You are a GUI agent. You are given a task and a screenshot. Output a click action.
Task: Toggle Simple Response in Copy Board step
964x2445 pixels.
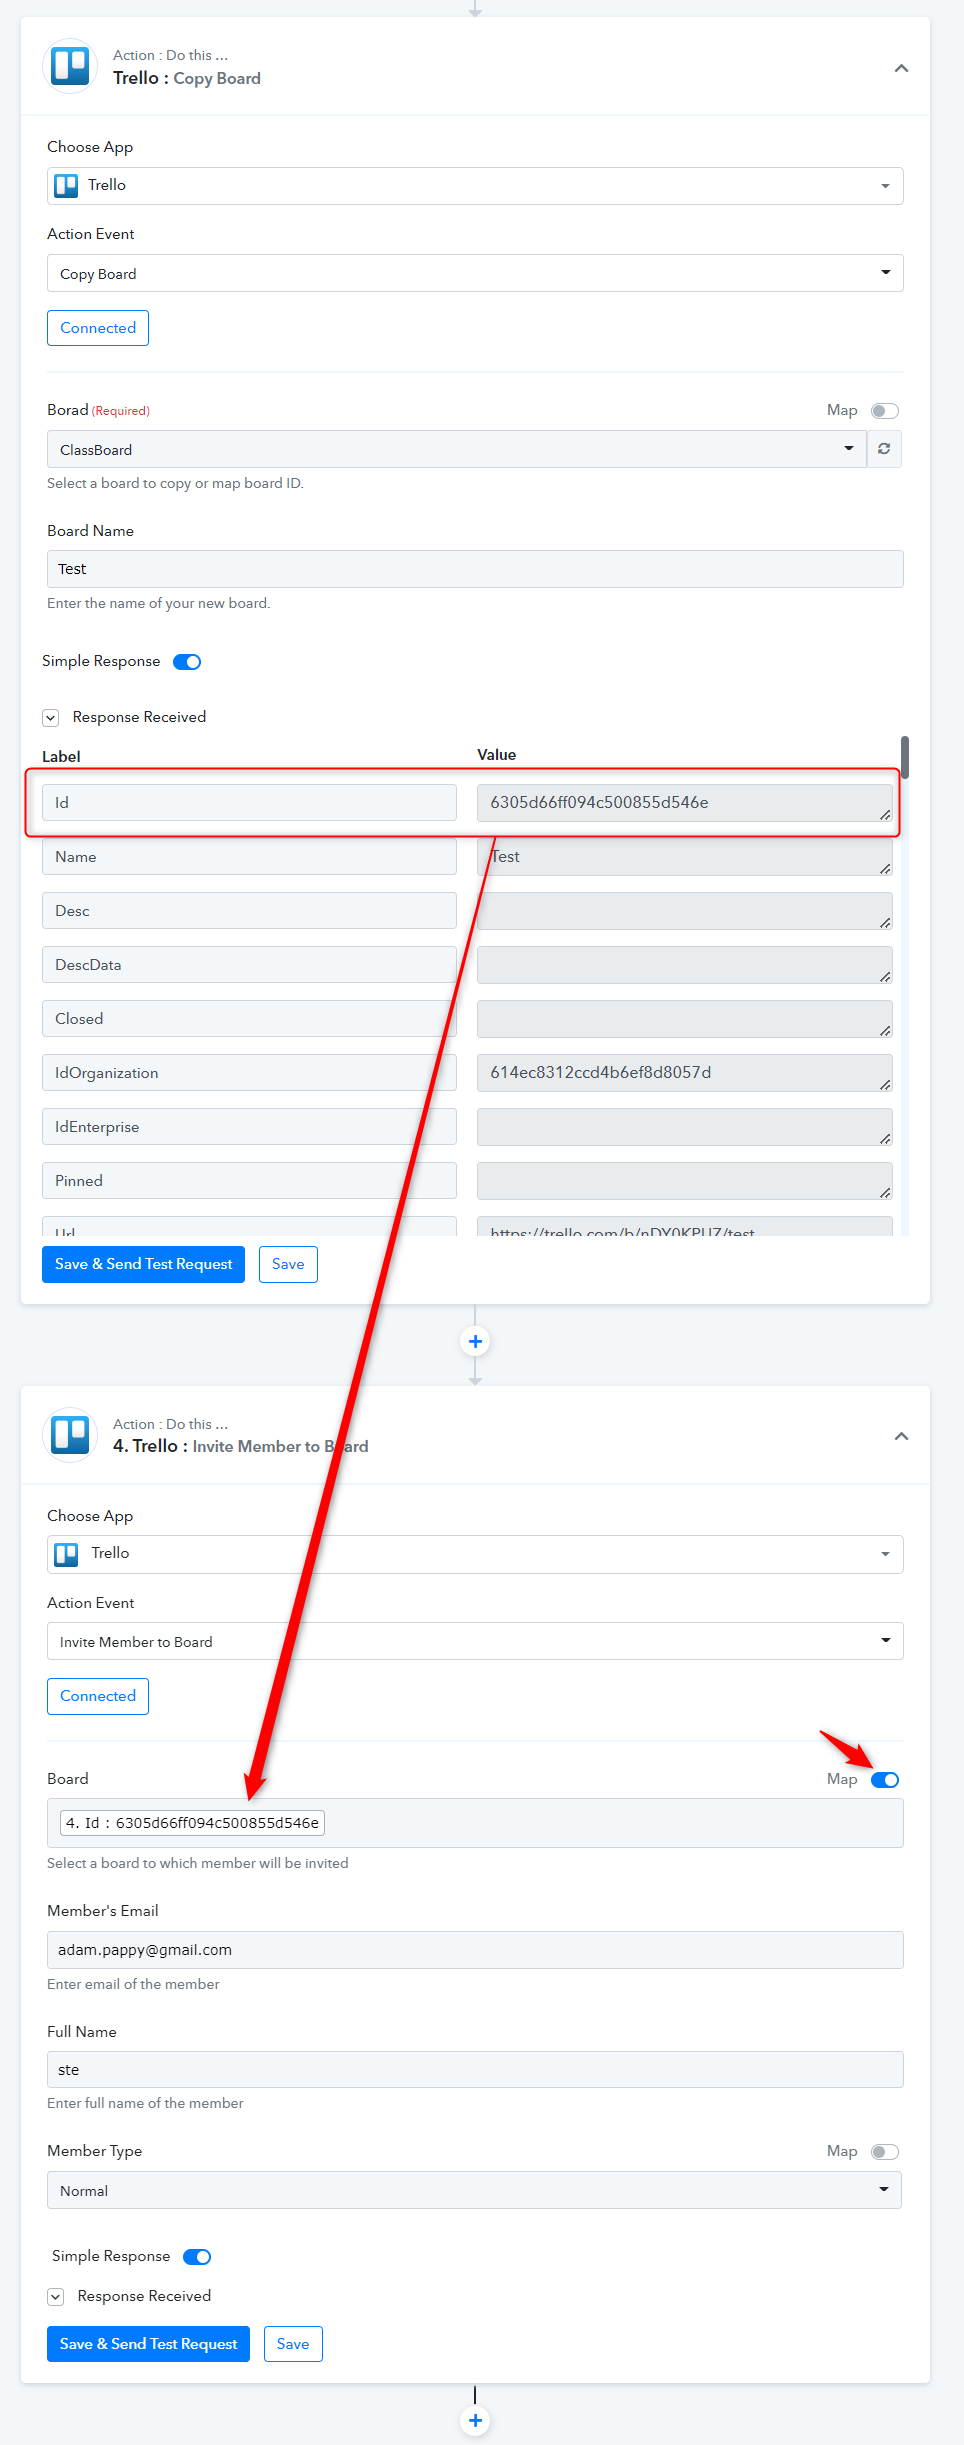187,662
